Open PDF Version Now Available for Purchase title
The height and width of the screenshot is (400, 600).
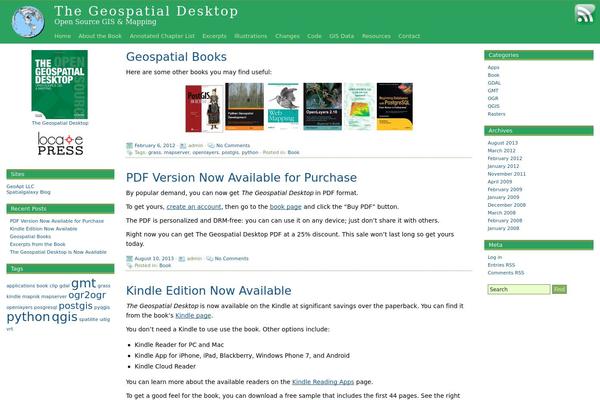point(241,178)
